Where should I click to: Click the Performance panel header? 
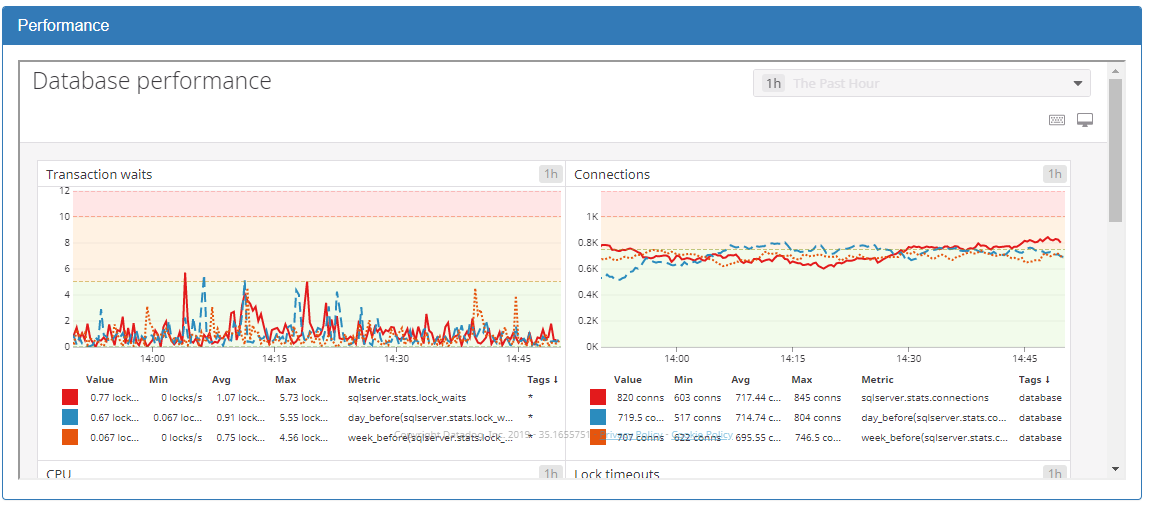click(x=571, y=26)
